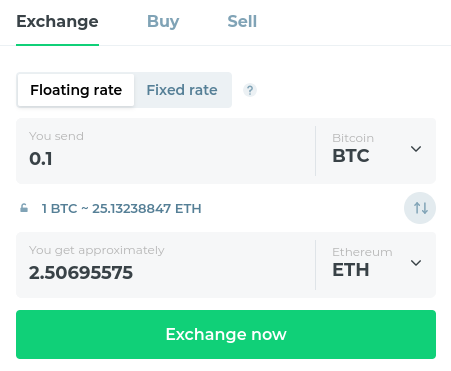Click the 1 BTC ~ 25.13238847 ETH rate

[121, 209]
